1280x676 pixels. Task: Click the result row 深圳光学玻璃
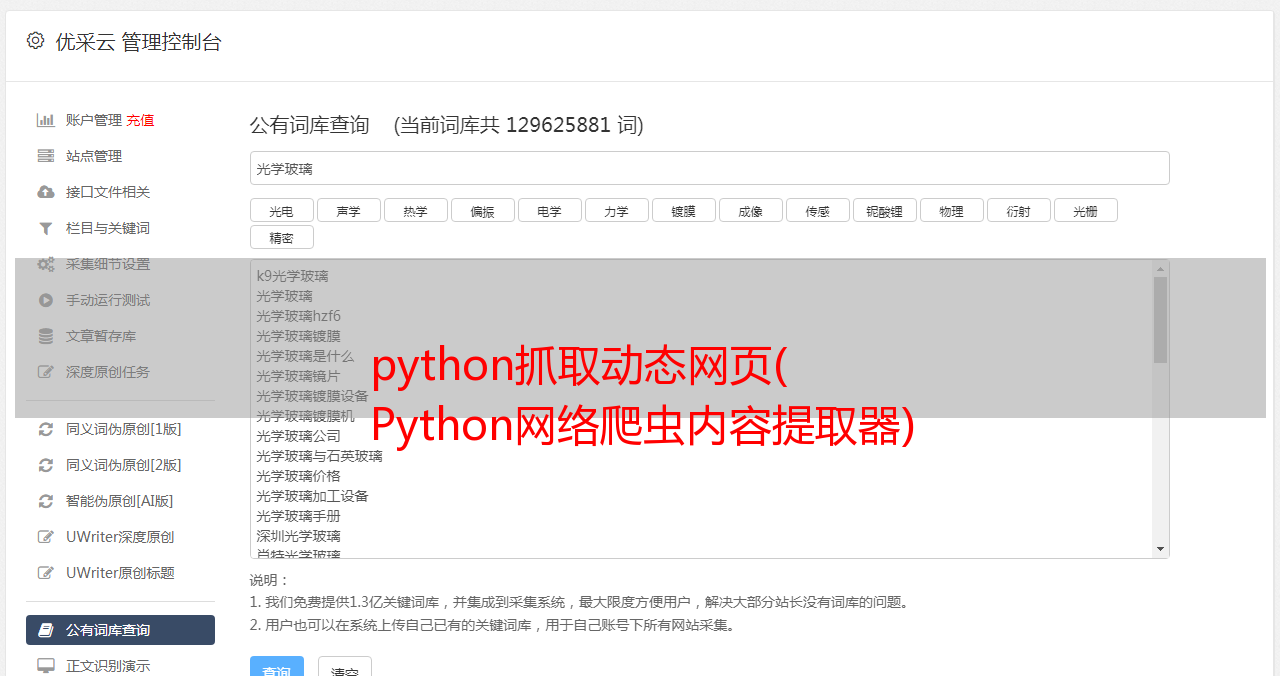(x=298, y=536)
